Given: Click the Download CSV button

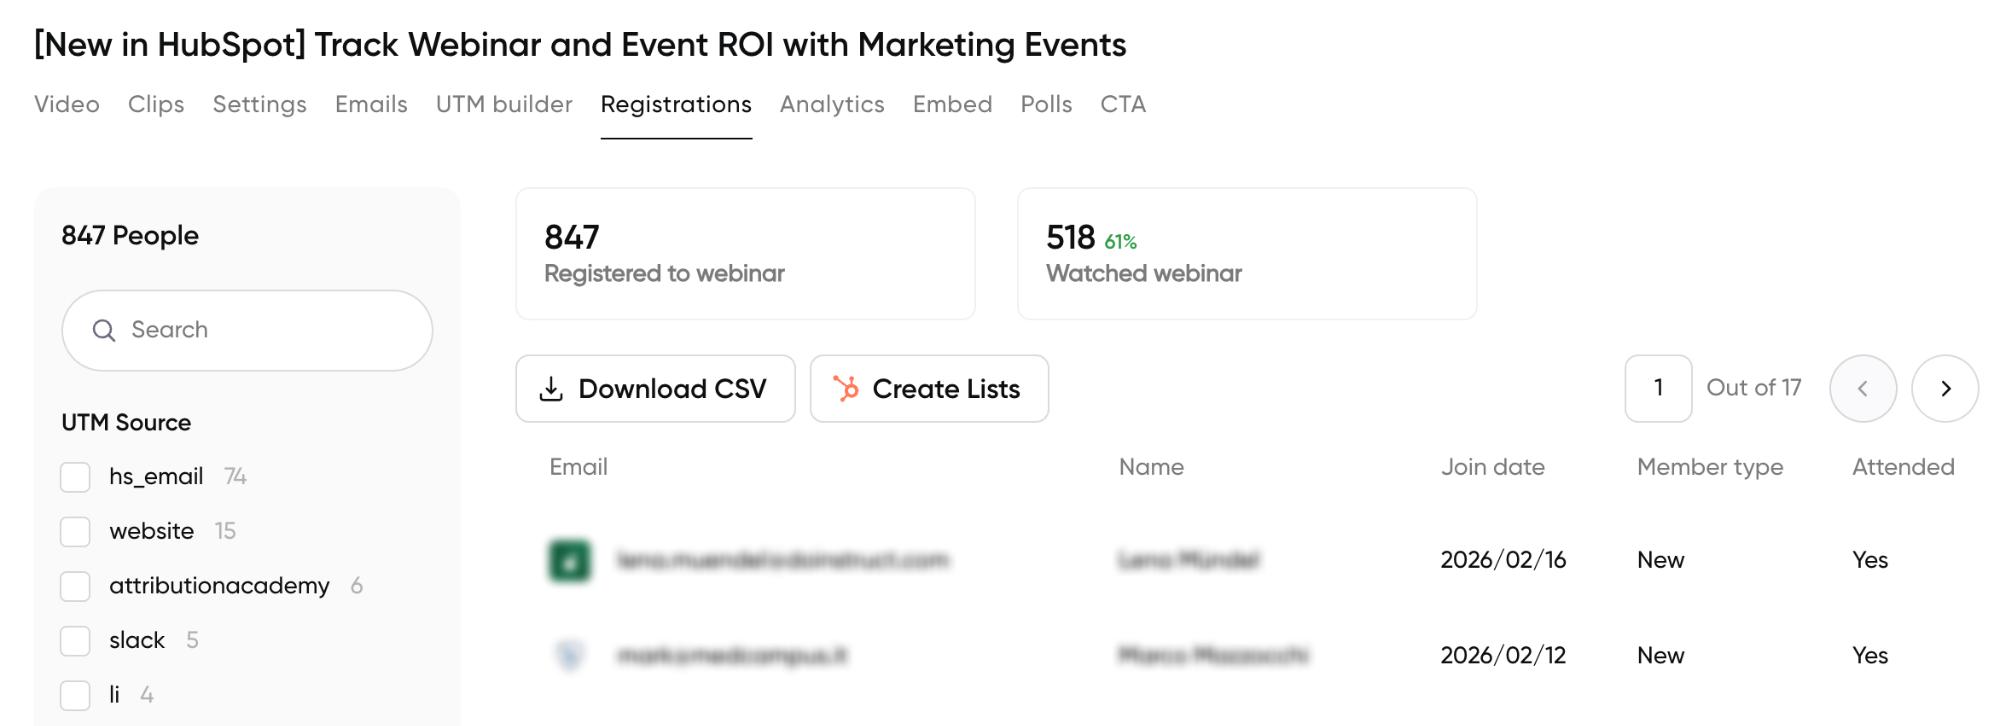Looking at the screenshot, I should 655,389.
